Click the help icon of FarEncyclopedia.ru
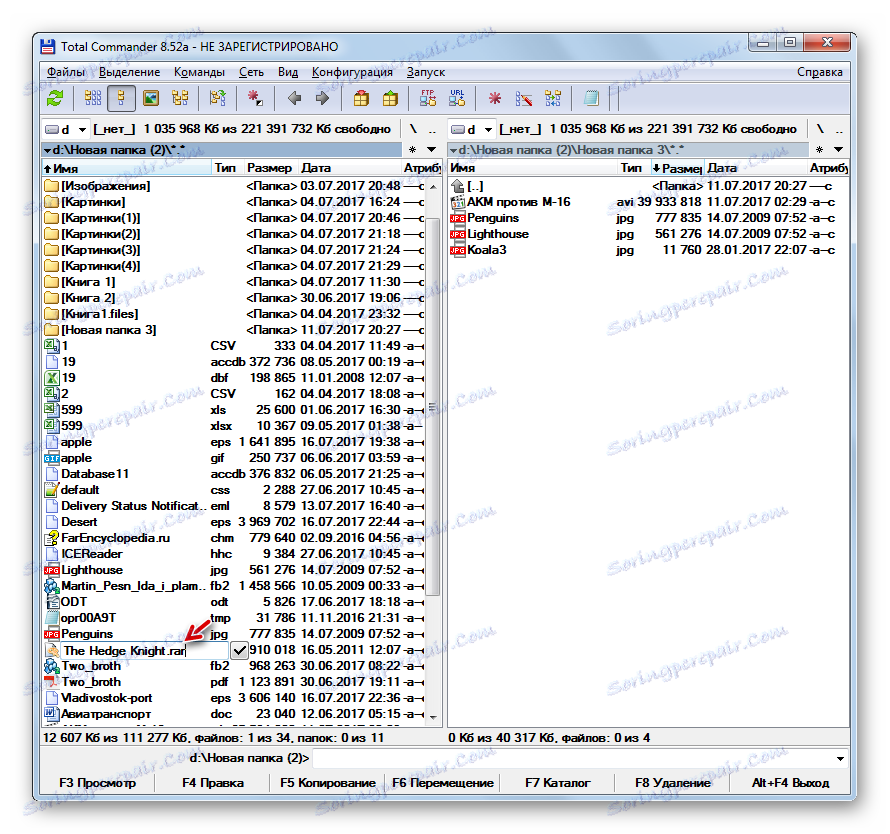The image size is (890, 834). pyautogui.click(x=52, y=538)
